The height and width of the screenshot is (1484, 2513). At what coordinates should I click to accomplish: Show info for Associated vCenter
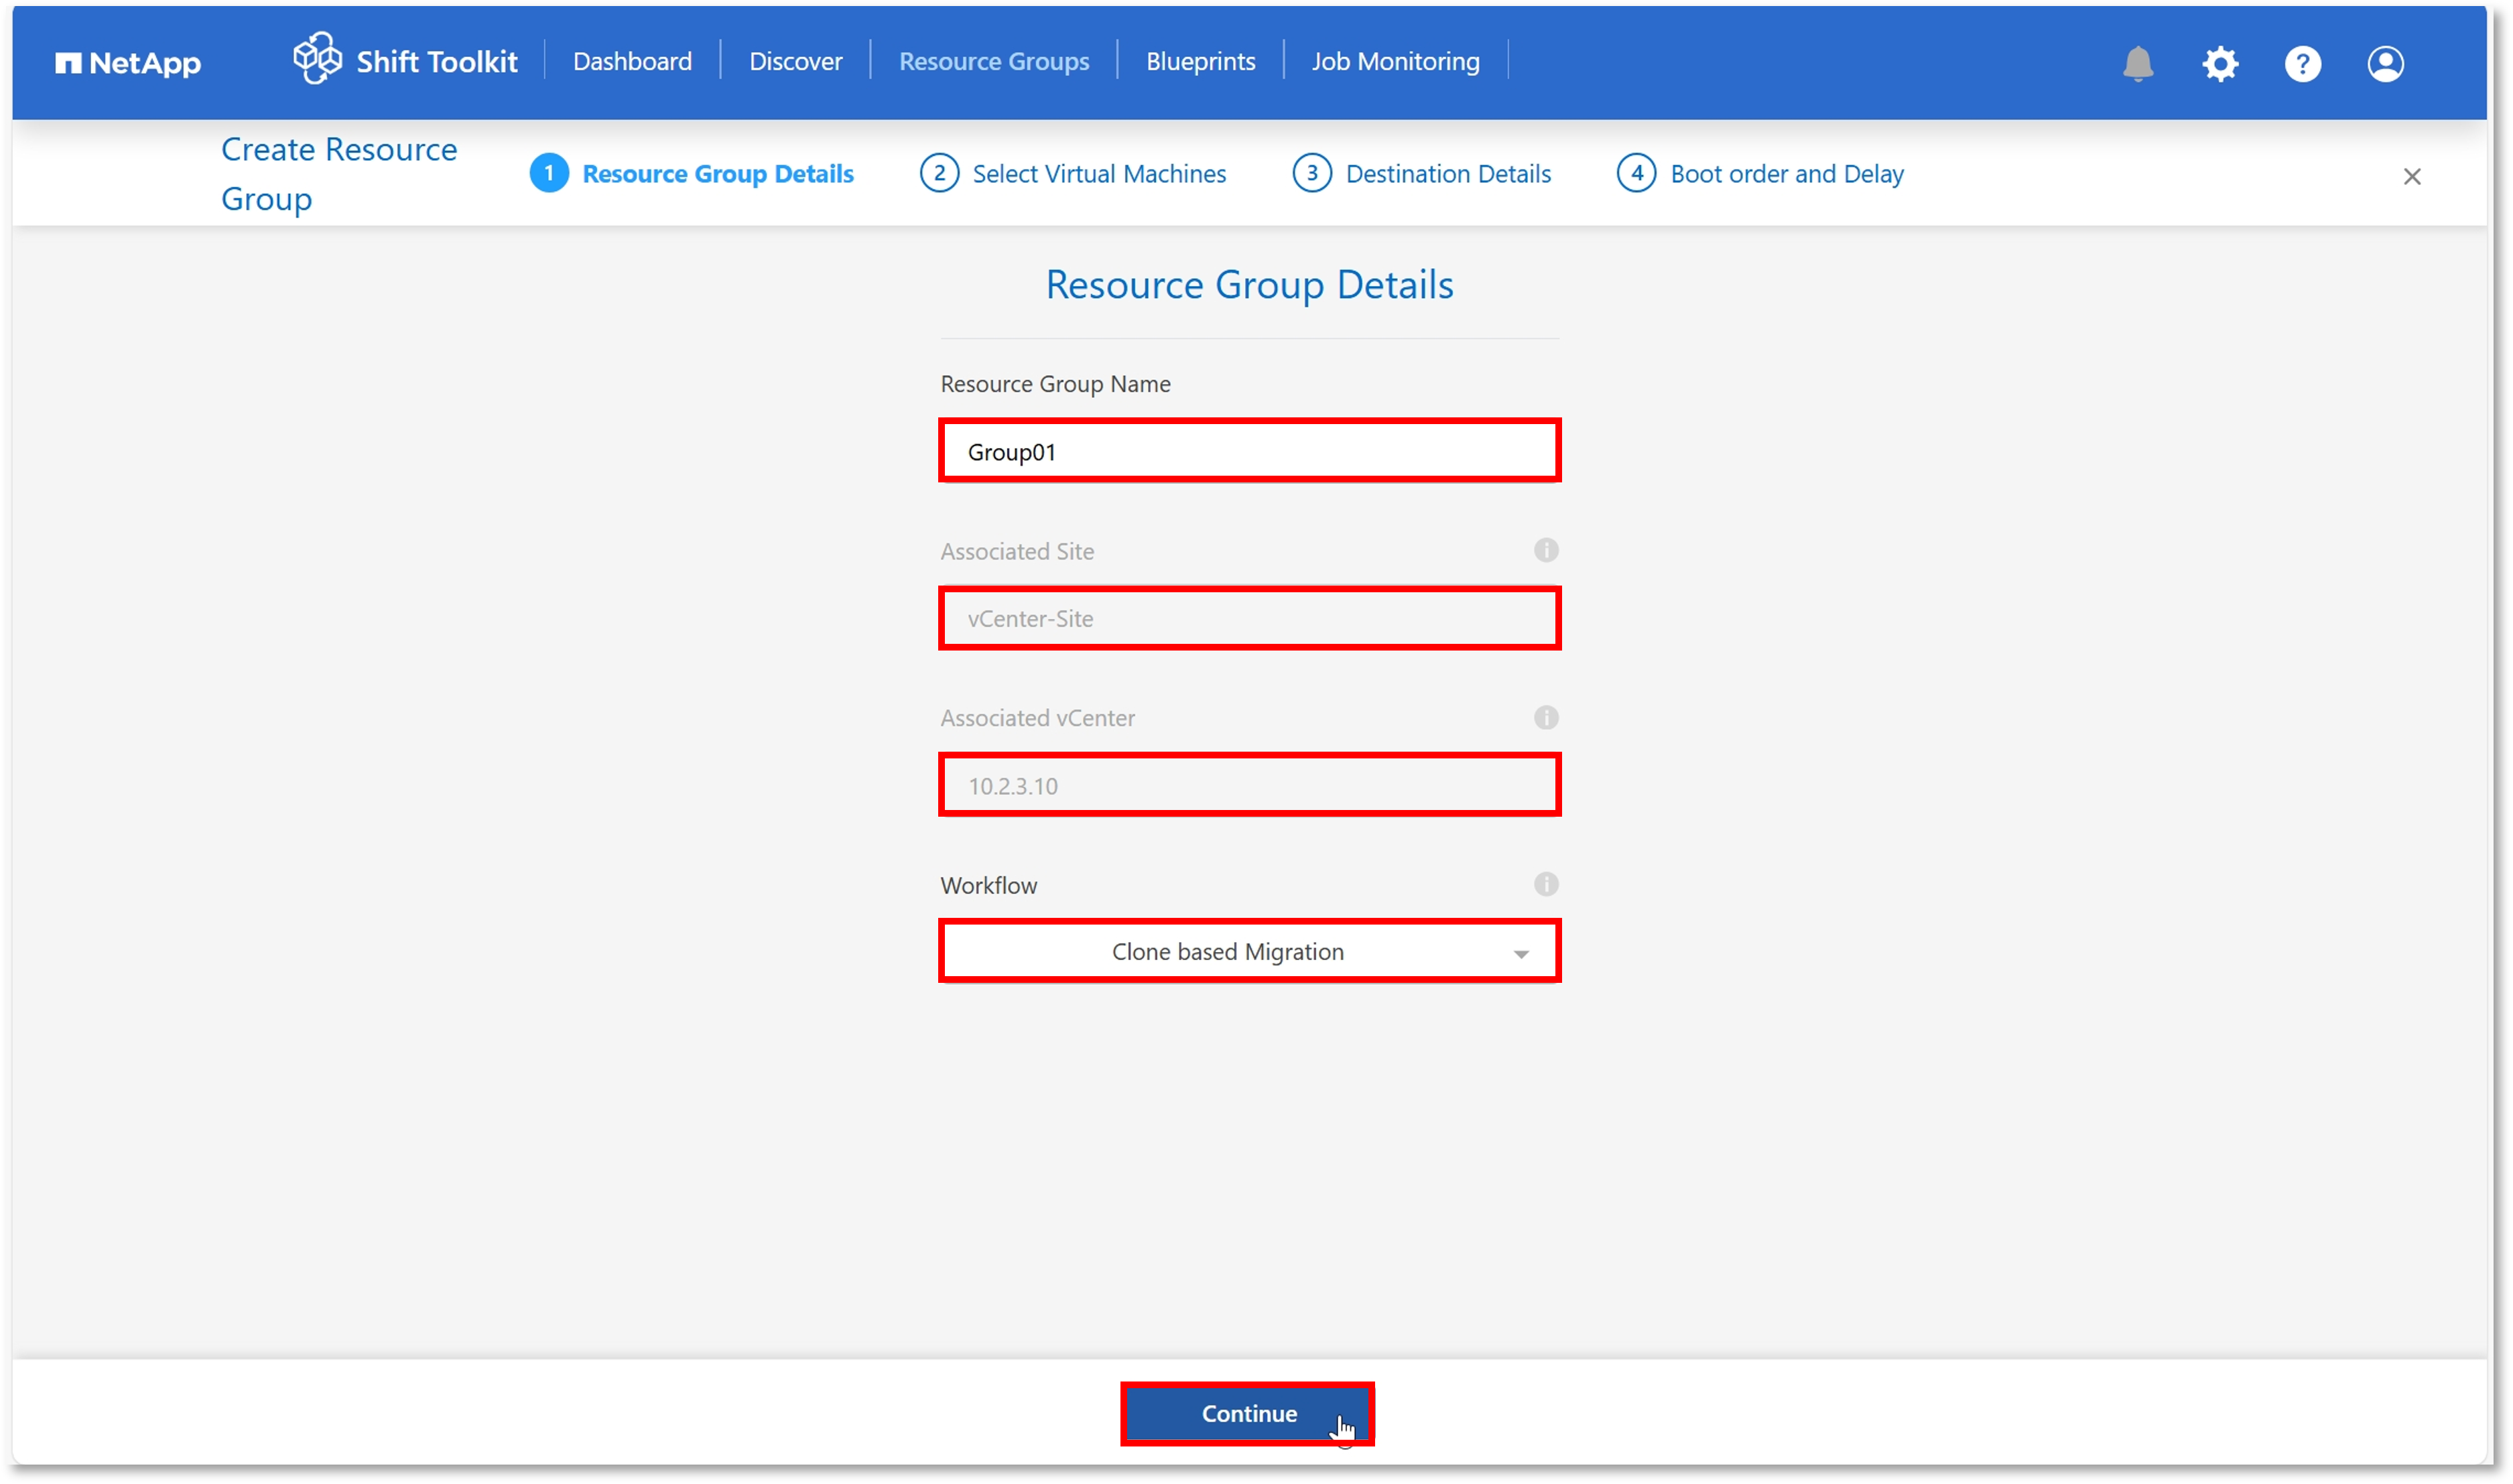tap(1546, 717)
